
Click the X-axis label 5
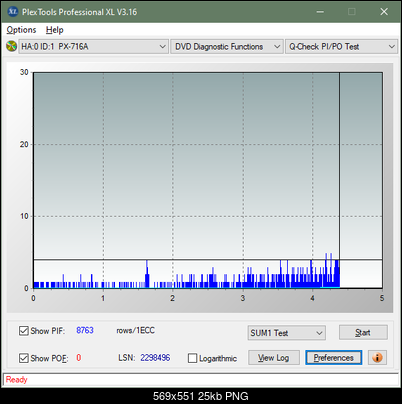tap(382, 298)
